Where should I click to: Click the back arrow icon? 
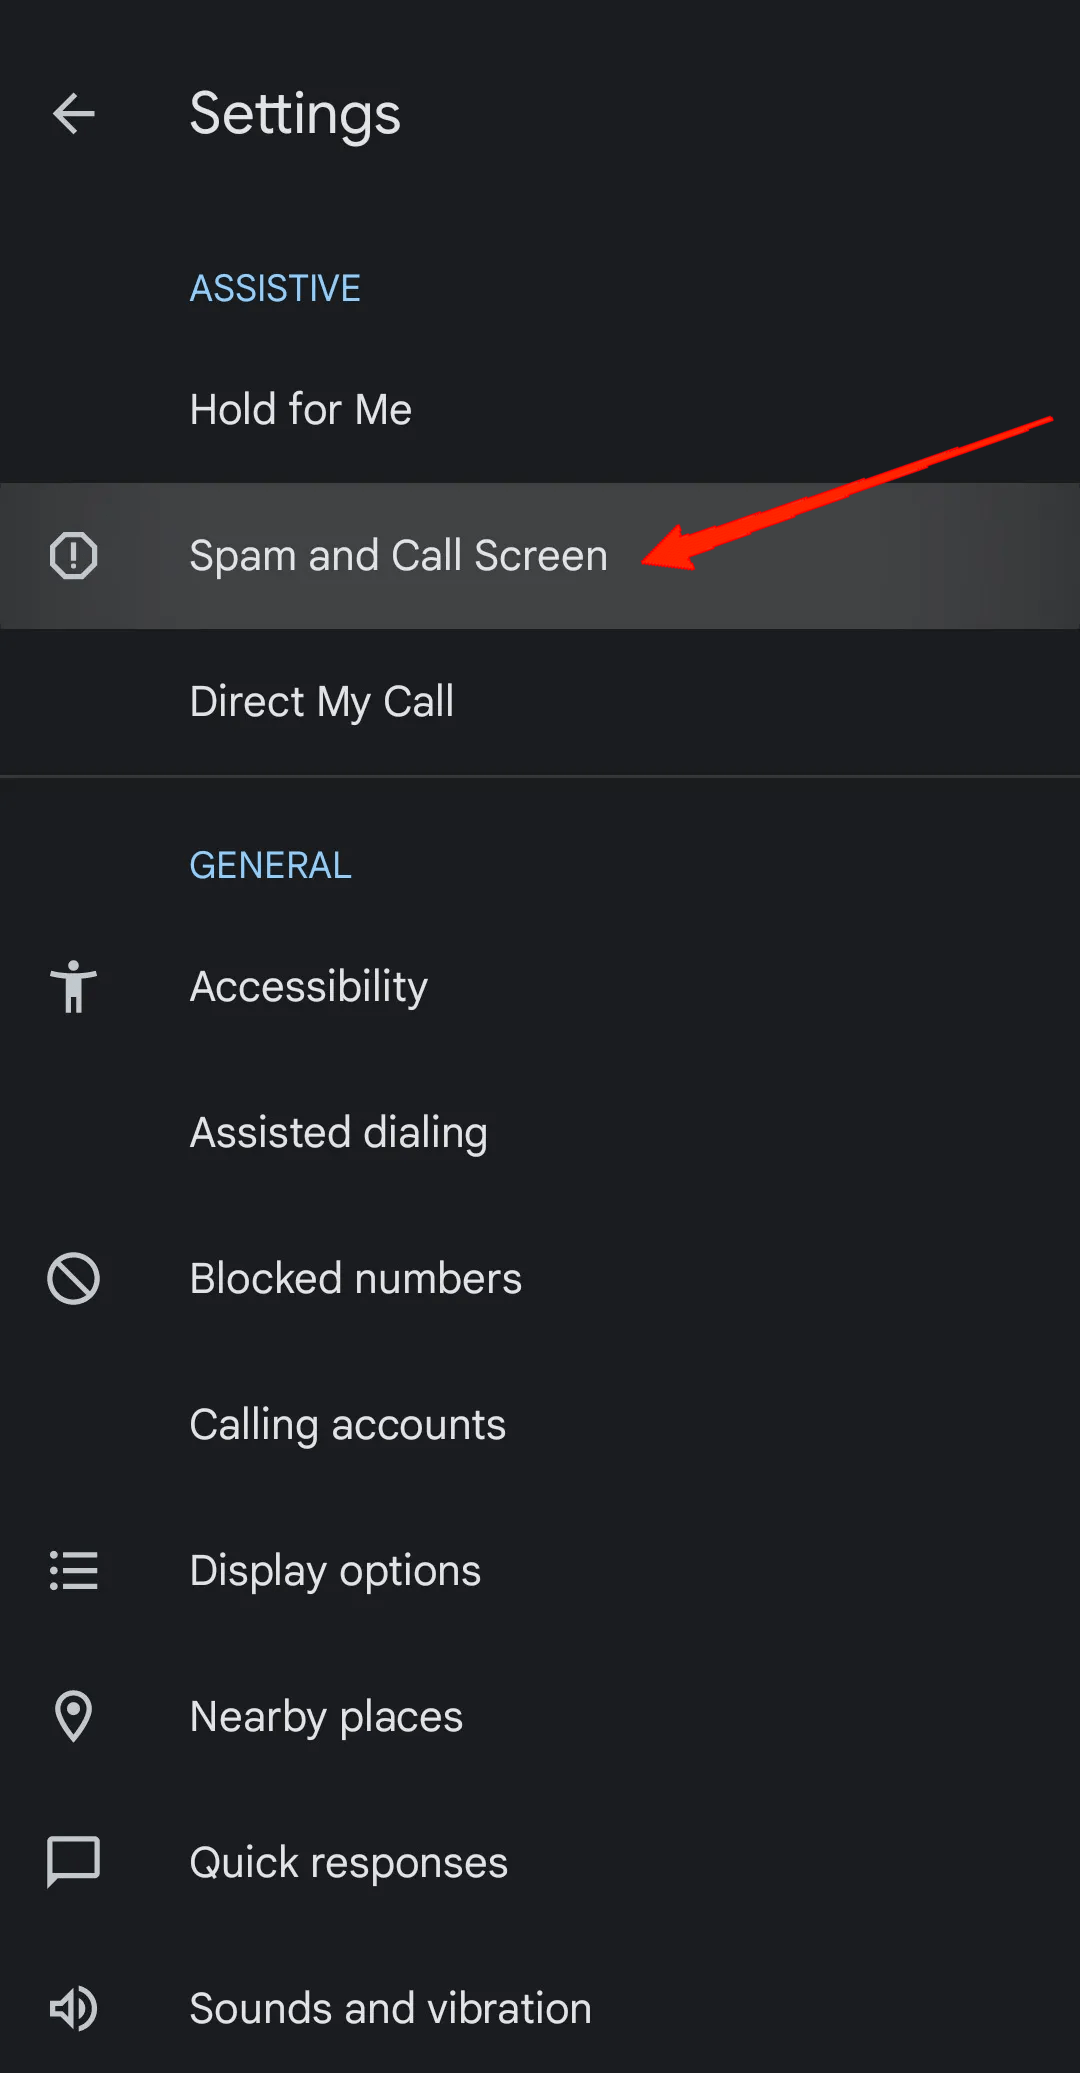pyautogui.click(x=74, y=114)
